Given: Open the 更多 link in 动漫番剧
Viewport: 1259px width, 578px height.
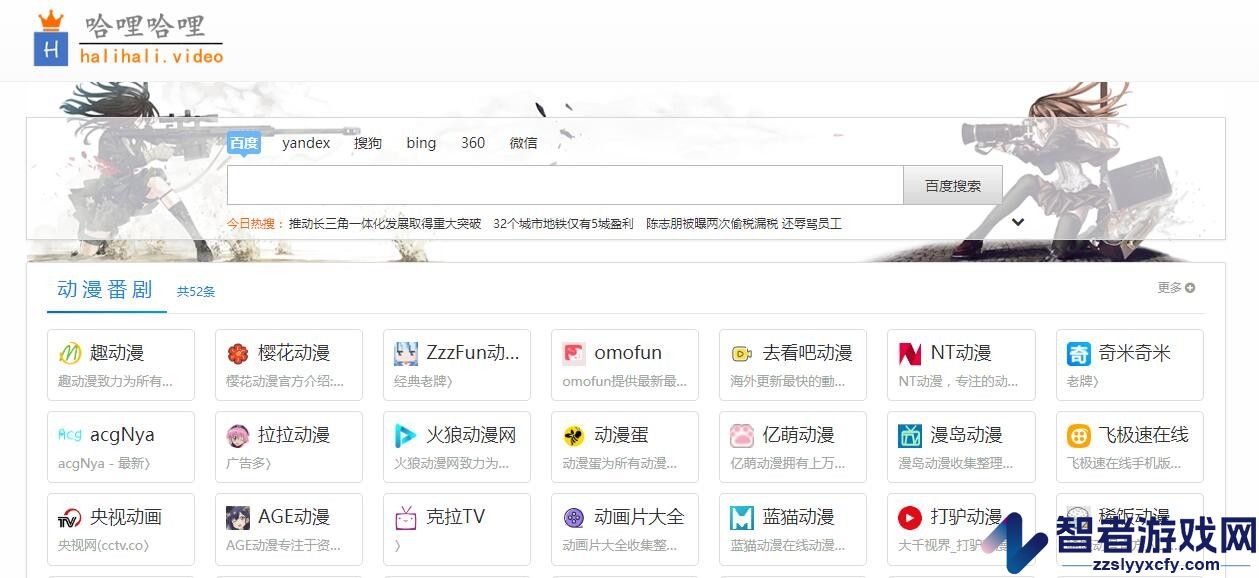Looking at the screenshot, I should [1170, 288].
